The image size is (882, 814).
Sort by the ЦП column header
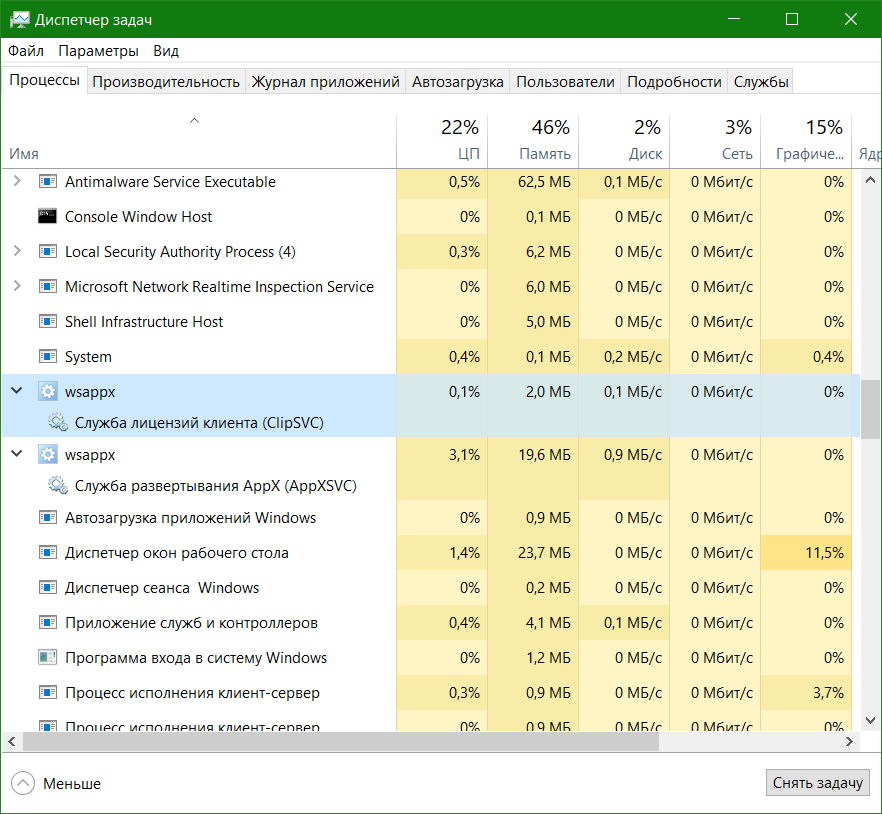[442, 141]
